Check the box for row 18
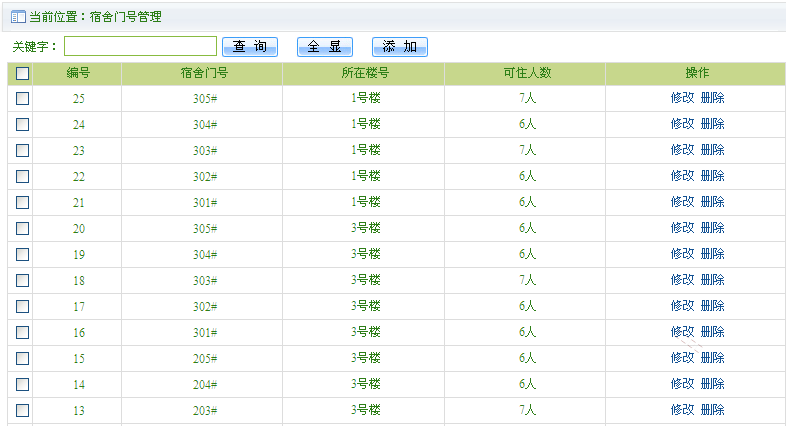The width and height of the screenshot is (786, 426). coord(23,281)
